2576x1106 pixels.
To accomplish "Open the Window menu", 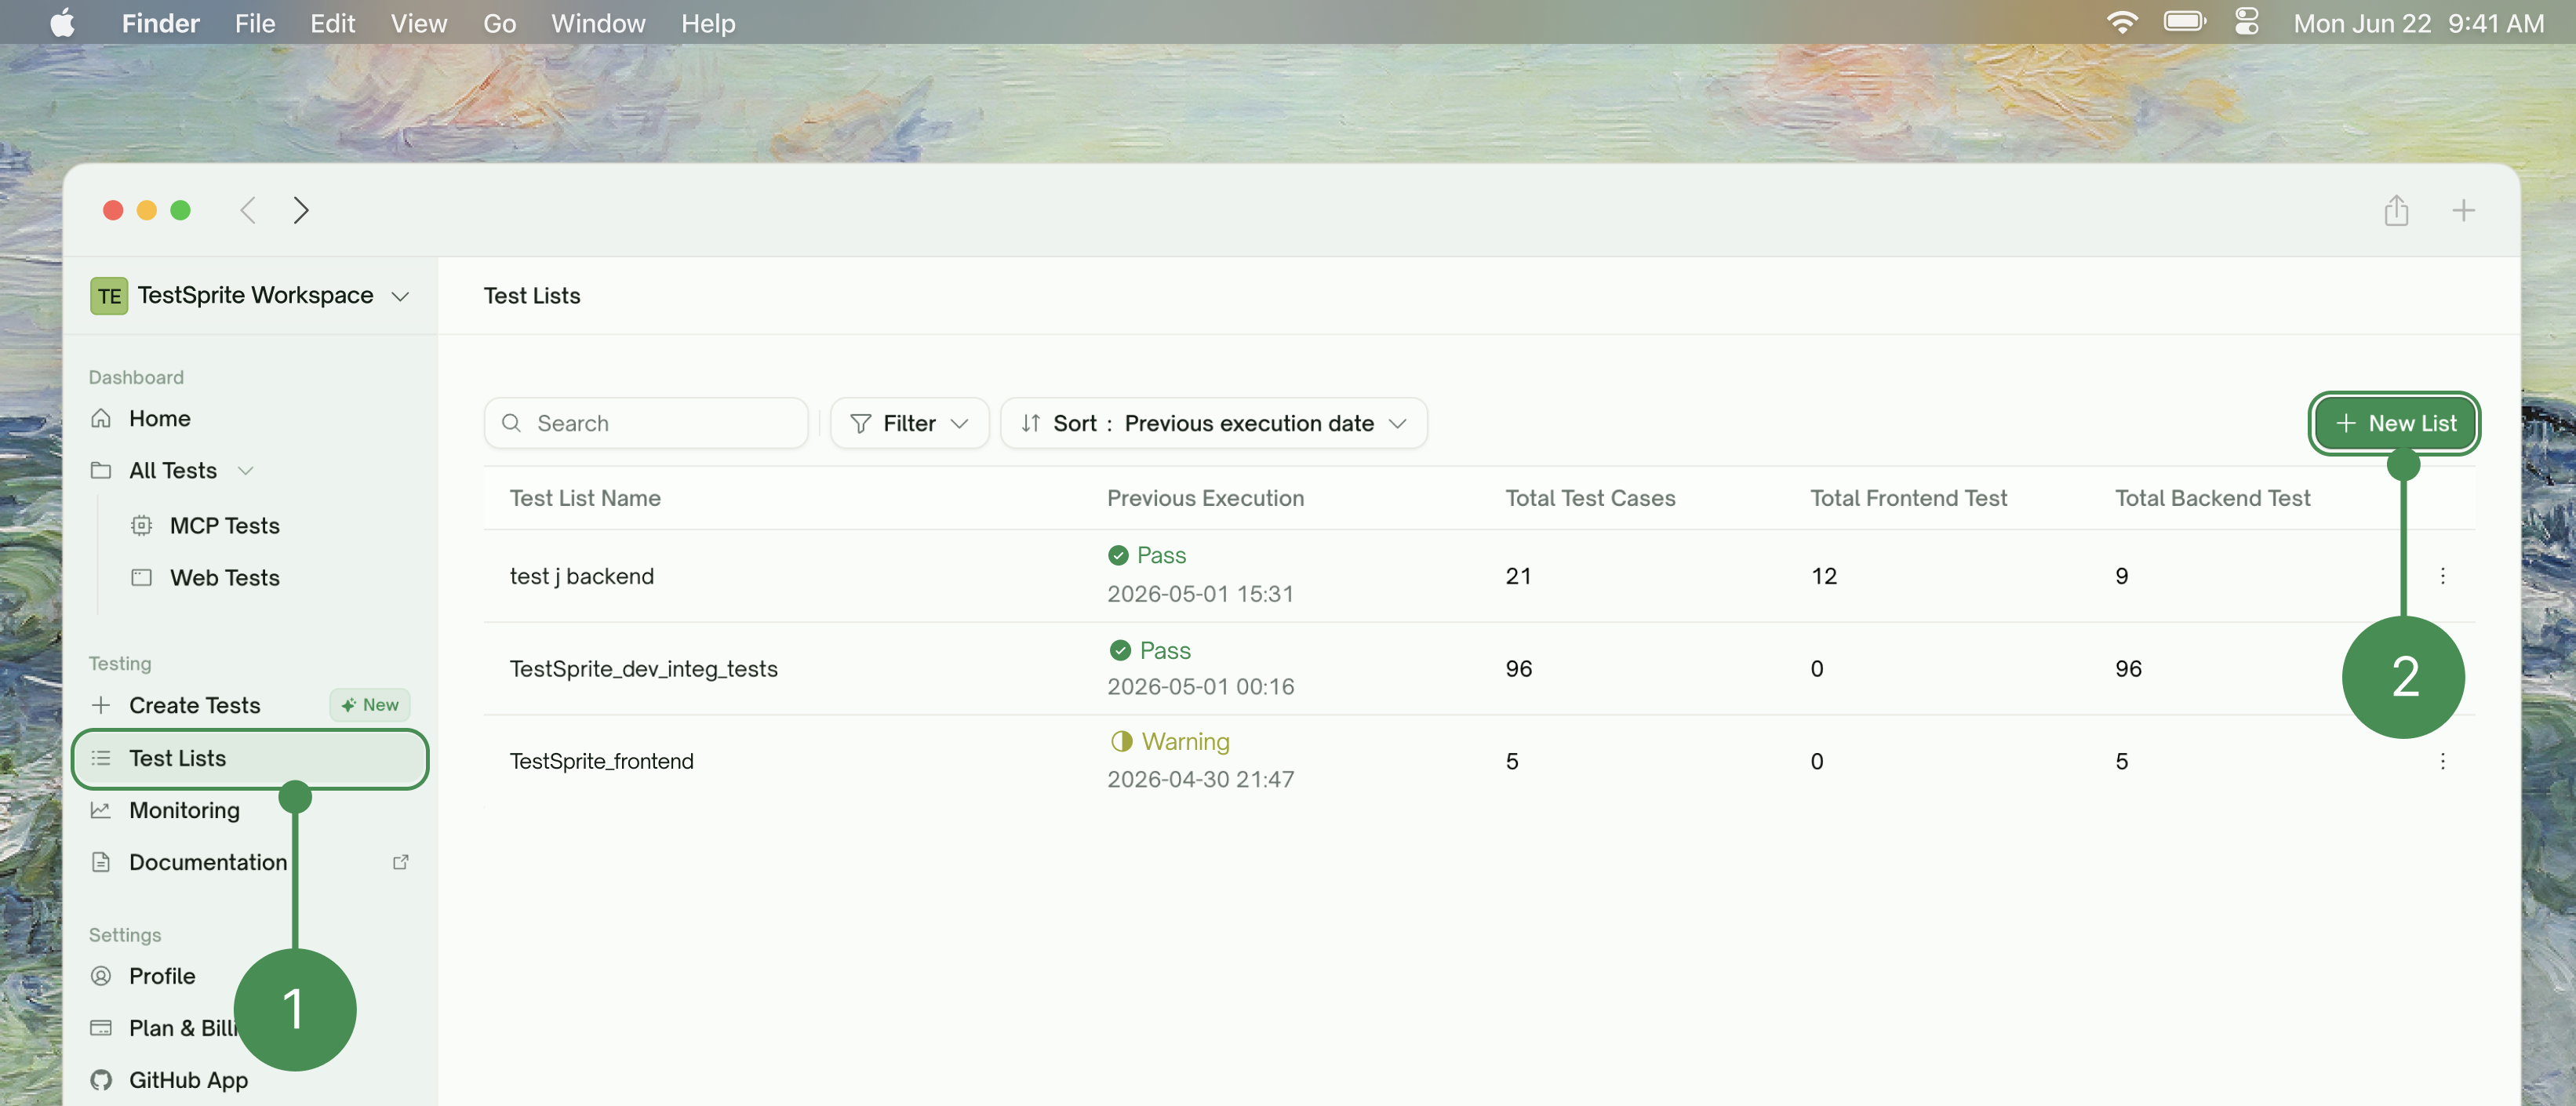I will (598, 22).
